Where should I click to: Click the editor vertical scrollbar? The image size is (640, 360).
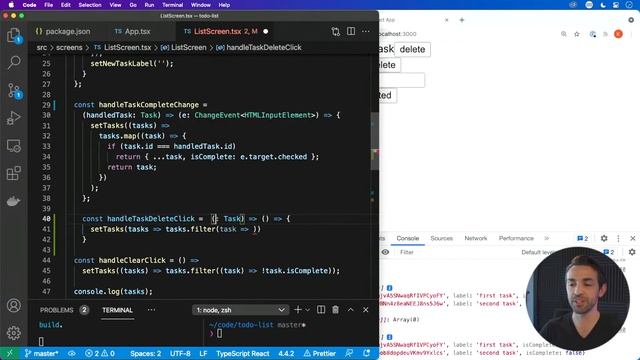374,141
